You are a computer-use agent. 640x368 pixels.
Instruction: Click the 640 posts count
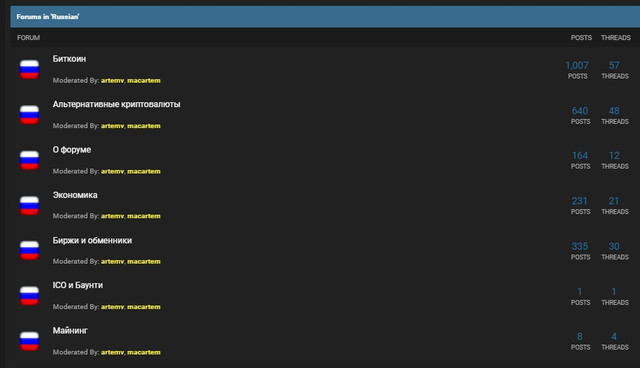click(580, 111)
